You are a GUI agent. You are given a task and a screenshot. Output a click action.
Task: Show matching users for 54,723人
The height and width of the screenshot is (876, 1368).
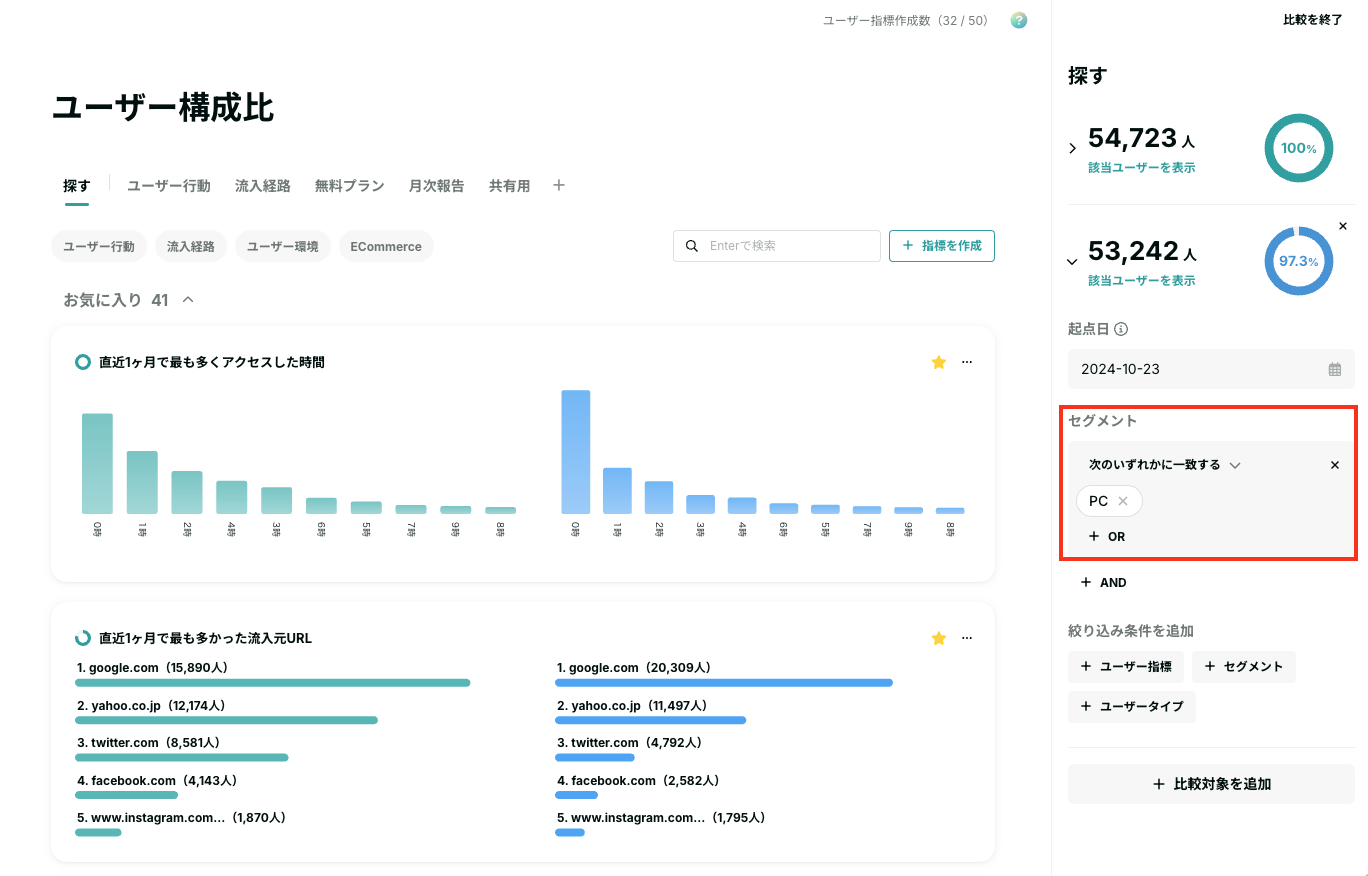tap(1141, 168)
